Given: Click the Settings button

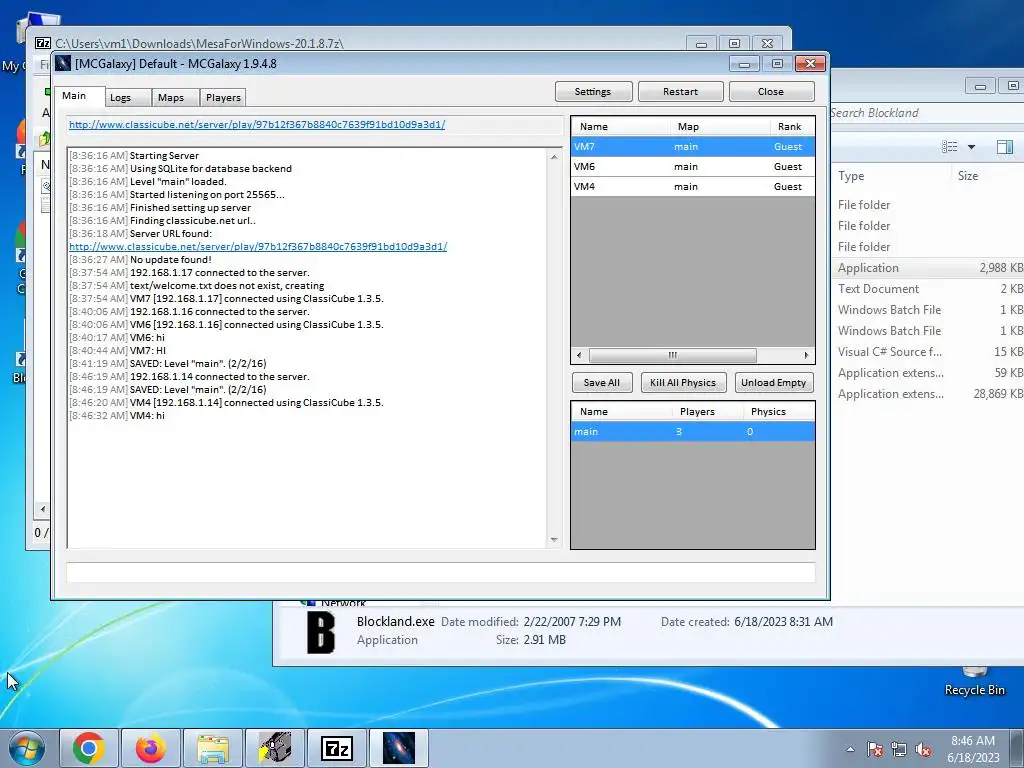Looking at the screenshot, I should coord(593,91).
